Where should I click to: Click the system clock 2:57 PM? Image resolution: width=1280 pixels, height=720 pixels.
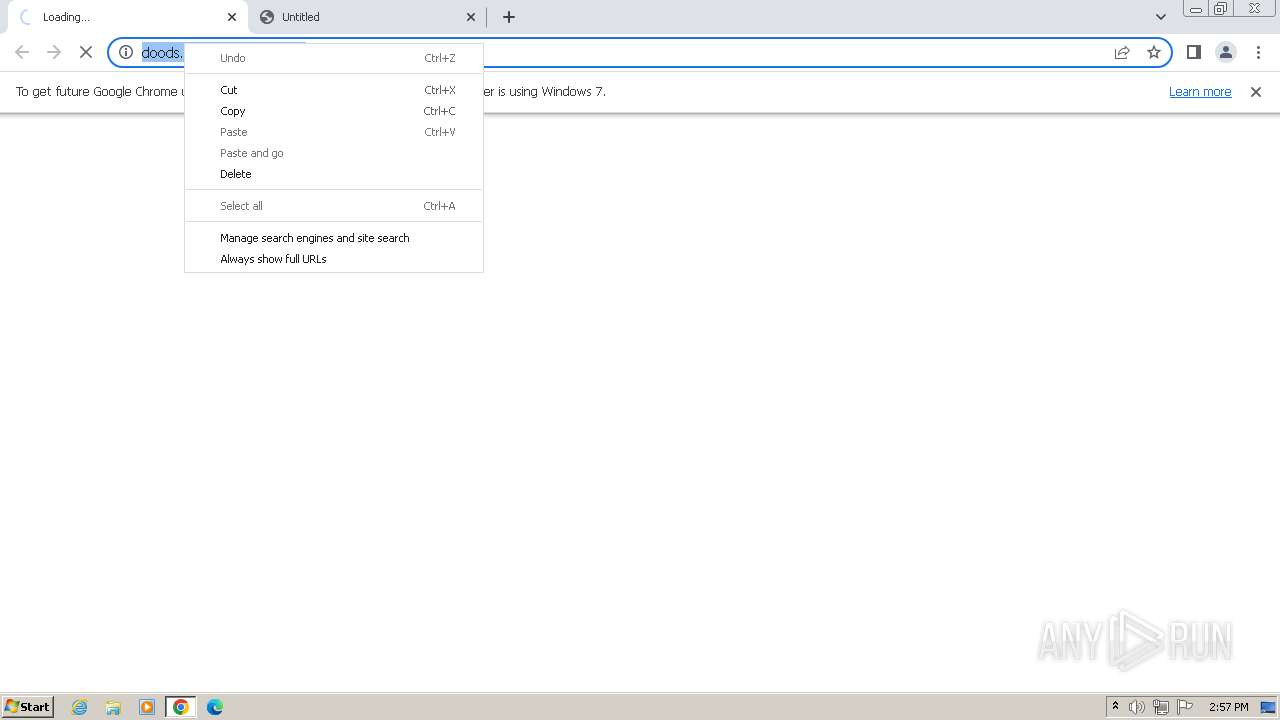pos(1228,707)
